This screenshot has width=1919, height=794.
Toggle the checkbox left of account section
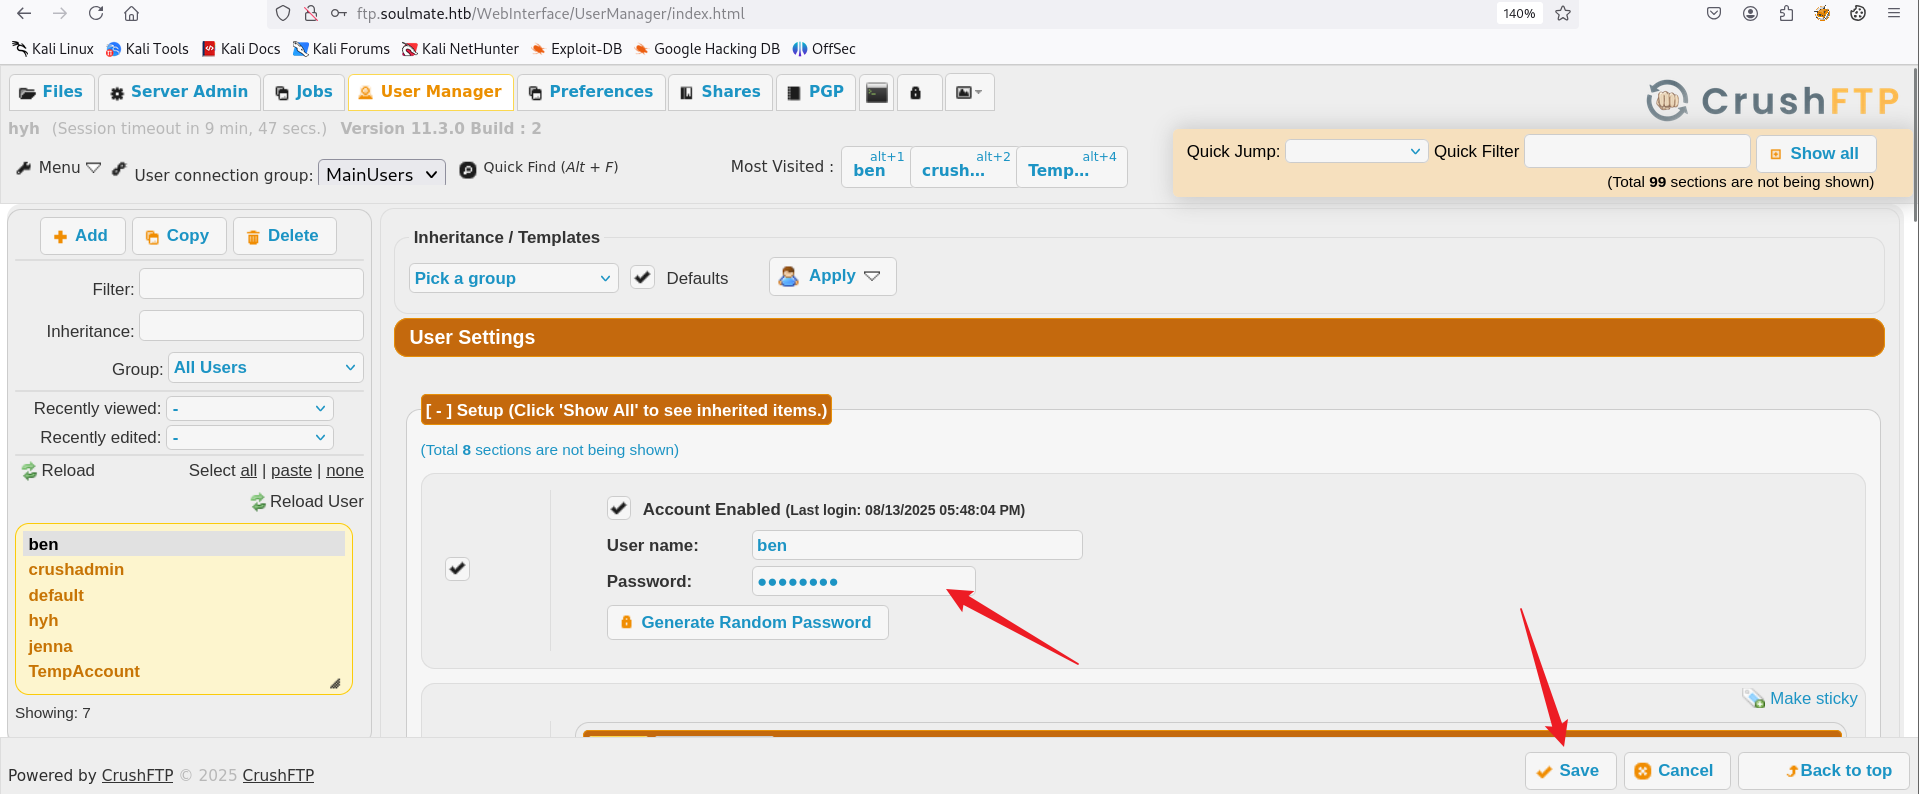tap(457, 568)
